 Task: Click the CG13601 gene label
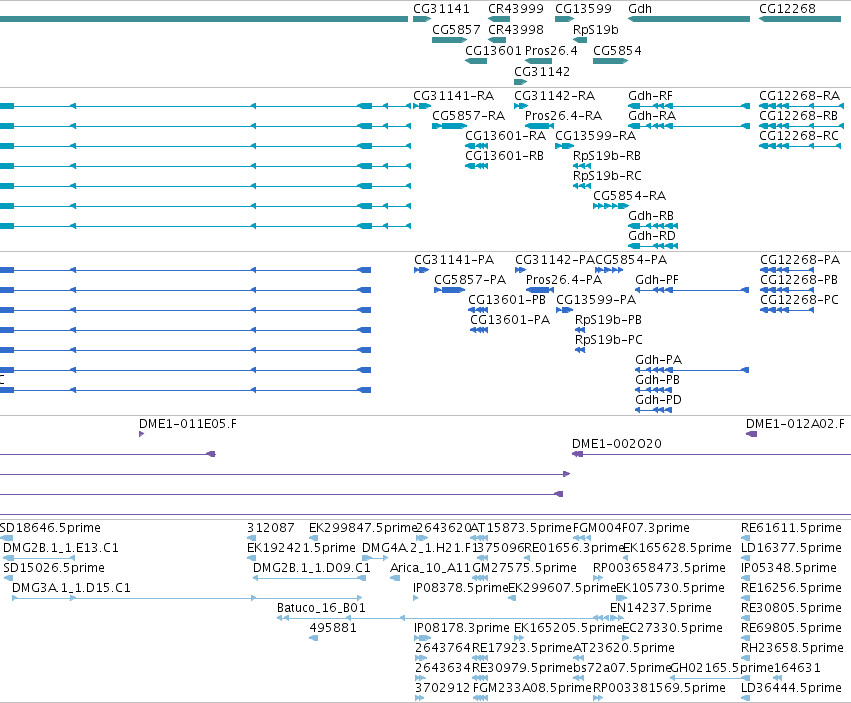pos(493,50)
